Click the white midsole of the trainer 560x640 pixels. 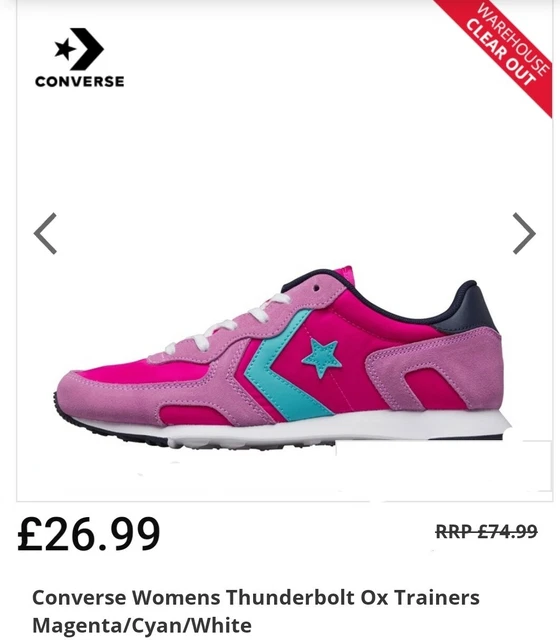(327, 429)
